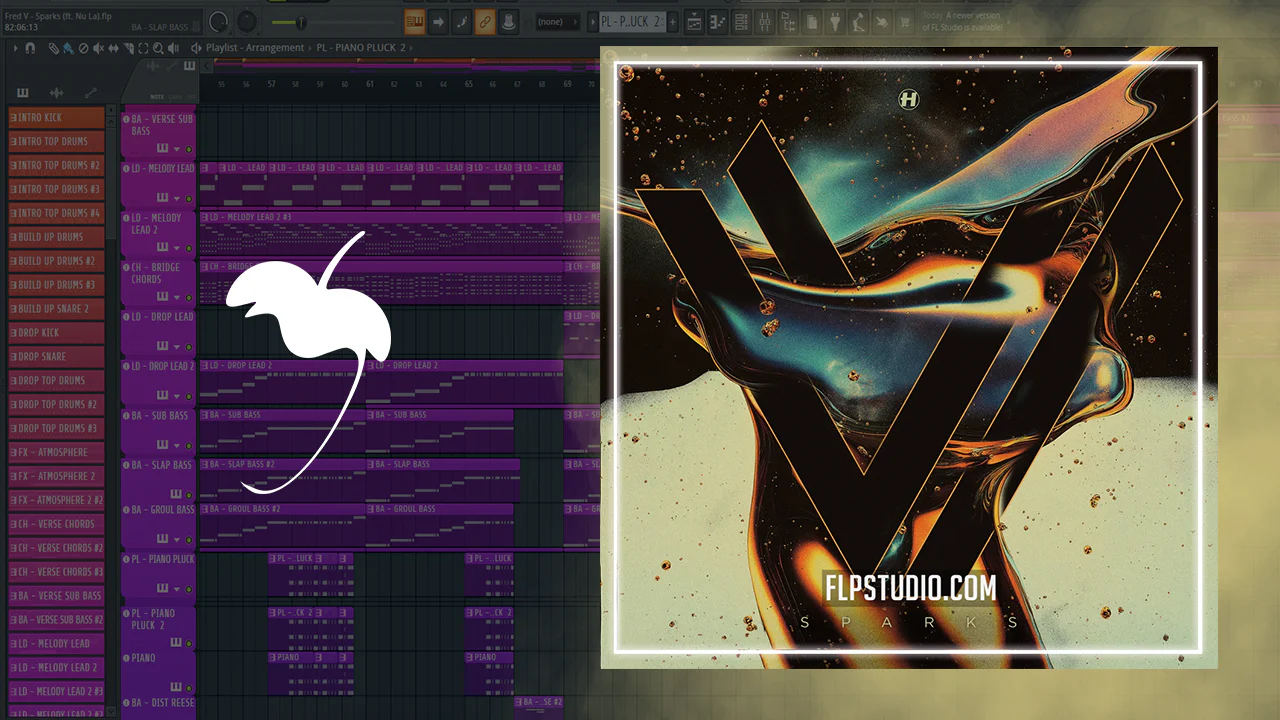Open the Piano roll from toolbar
Image resolution: width=1280 pixels, height=720 pixels.
pos(719,22)
